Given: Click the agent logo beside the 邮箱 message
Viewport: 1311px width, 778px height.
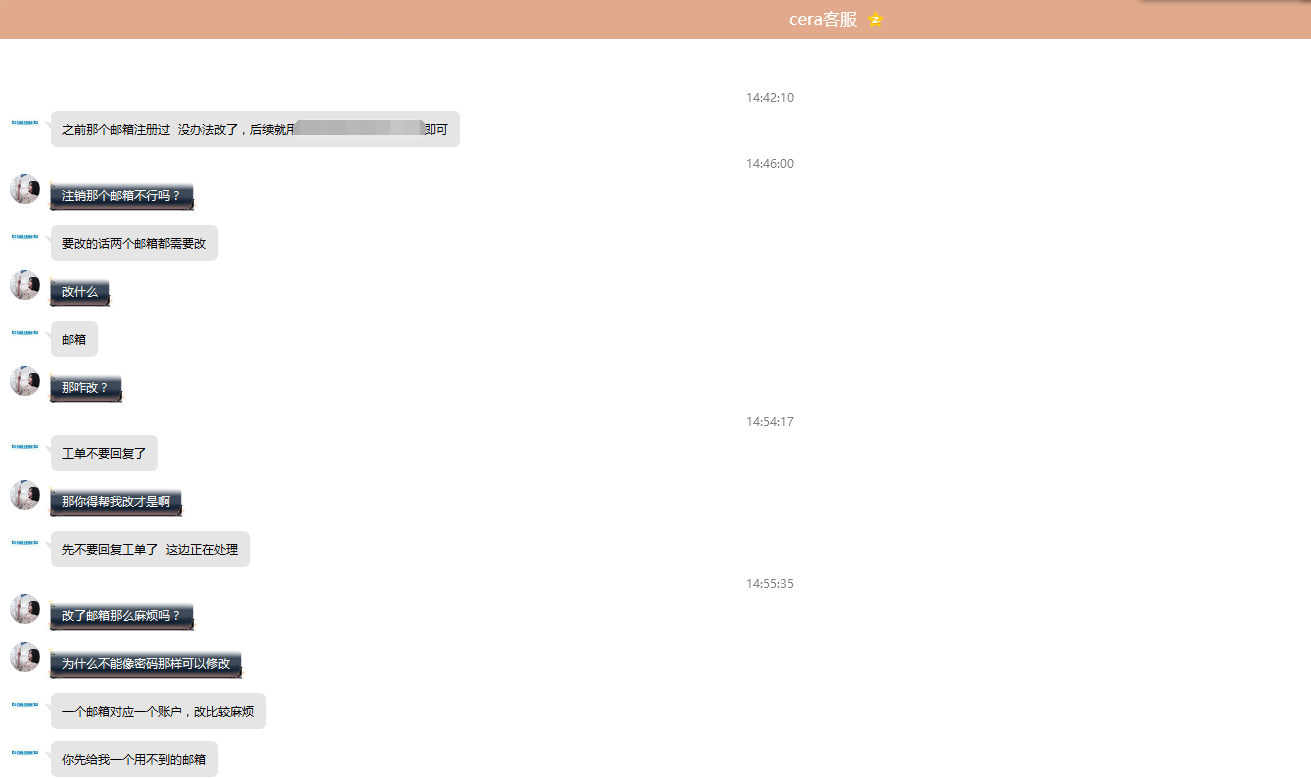Looking at the screenshot, I should [x=25, y=333].
